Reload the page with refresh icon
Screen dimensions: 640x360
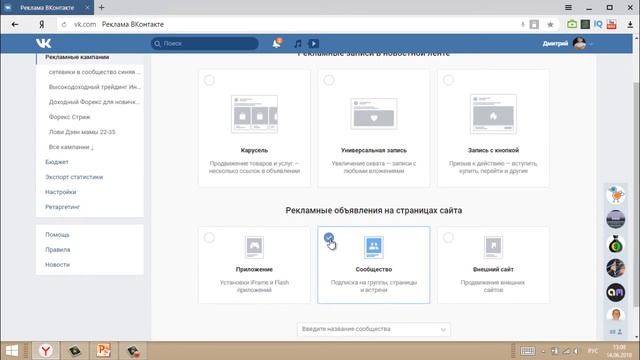64,24
